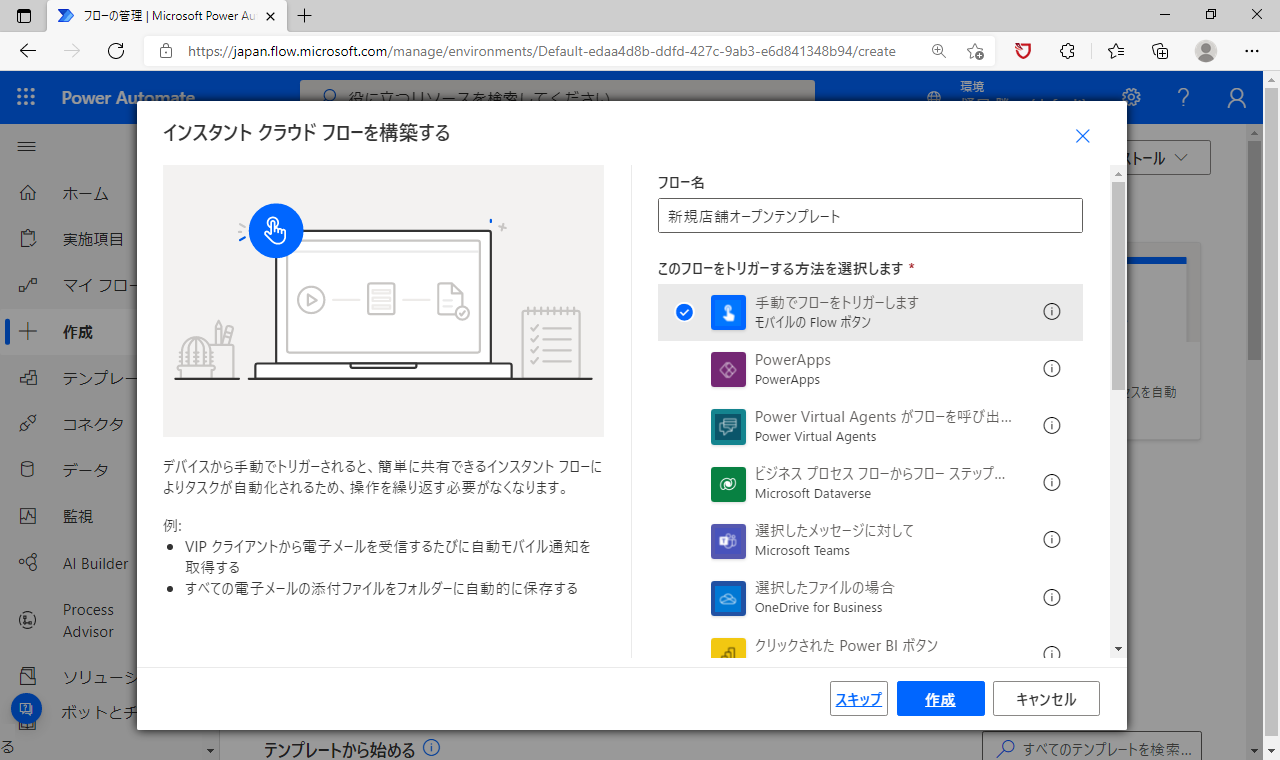The image size is (1280, 760).
Task: Toggle the hamburger navigation menu
Action: 27,146
